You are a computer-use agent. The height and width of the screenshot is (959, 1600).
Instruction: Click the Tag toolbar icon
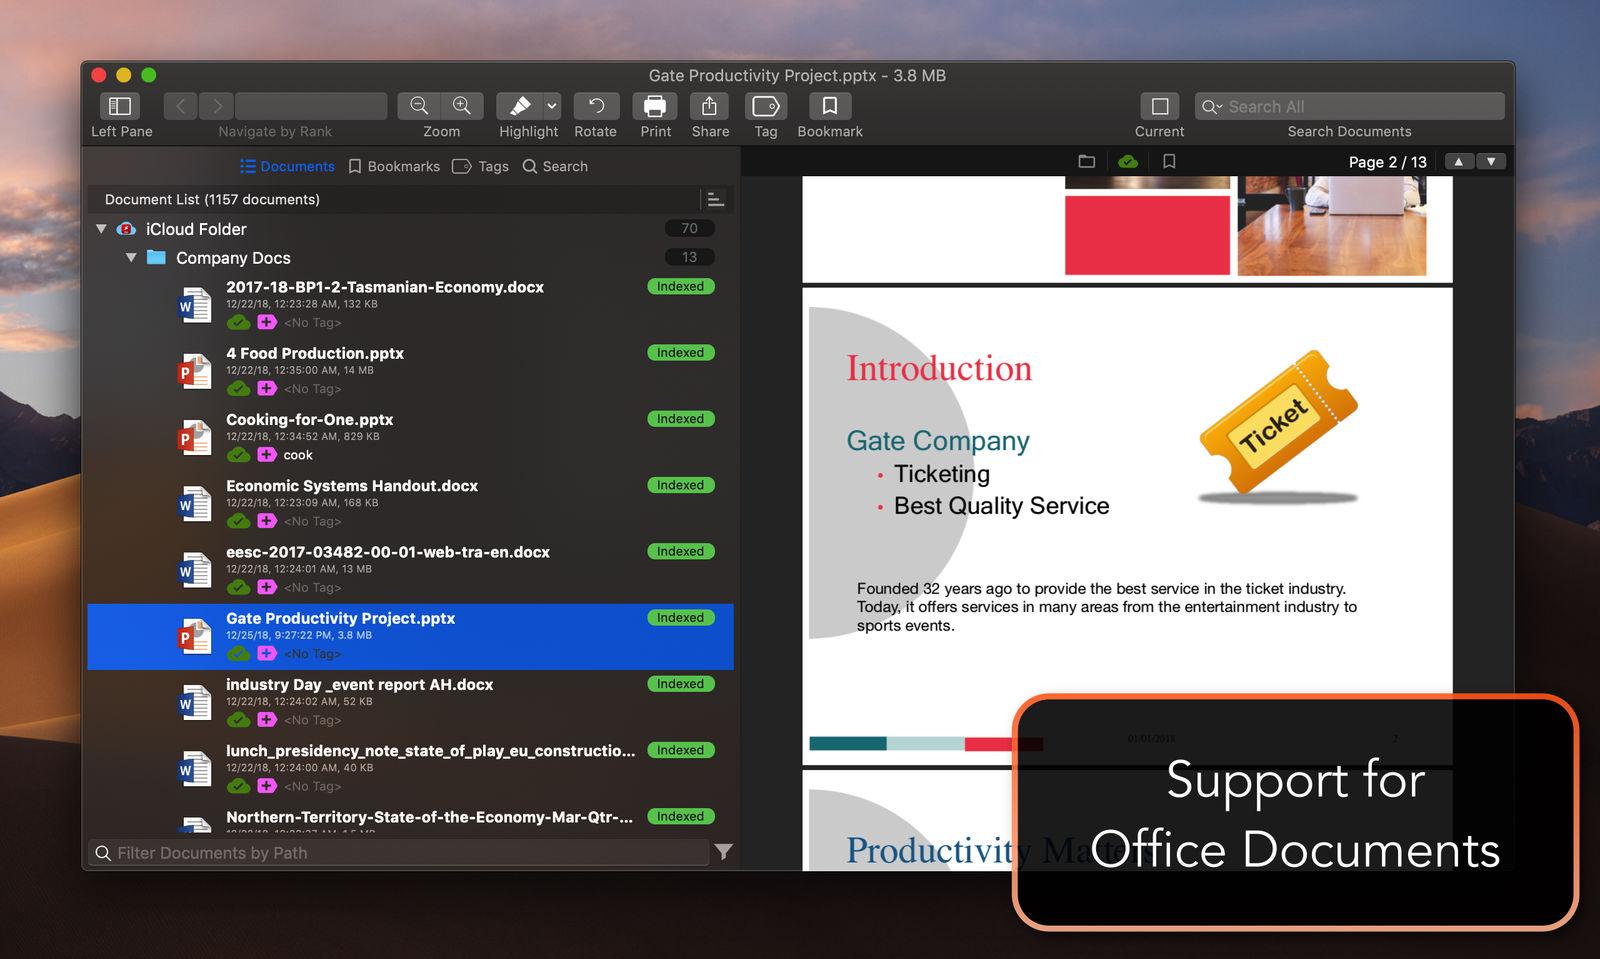coord(766,106)
